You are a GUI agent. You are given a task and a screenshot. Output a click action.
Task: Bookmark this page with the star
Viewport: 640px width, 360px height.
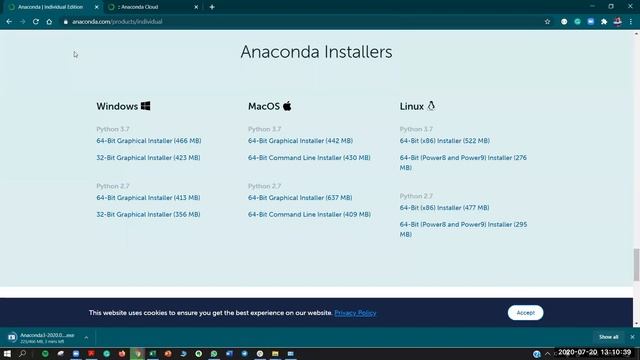coord(547,22)
